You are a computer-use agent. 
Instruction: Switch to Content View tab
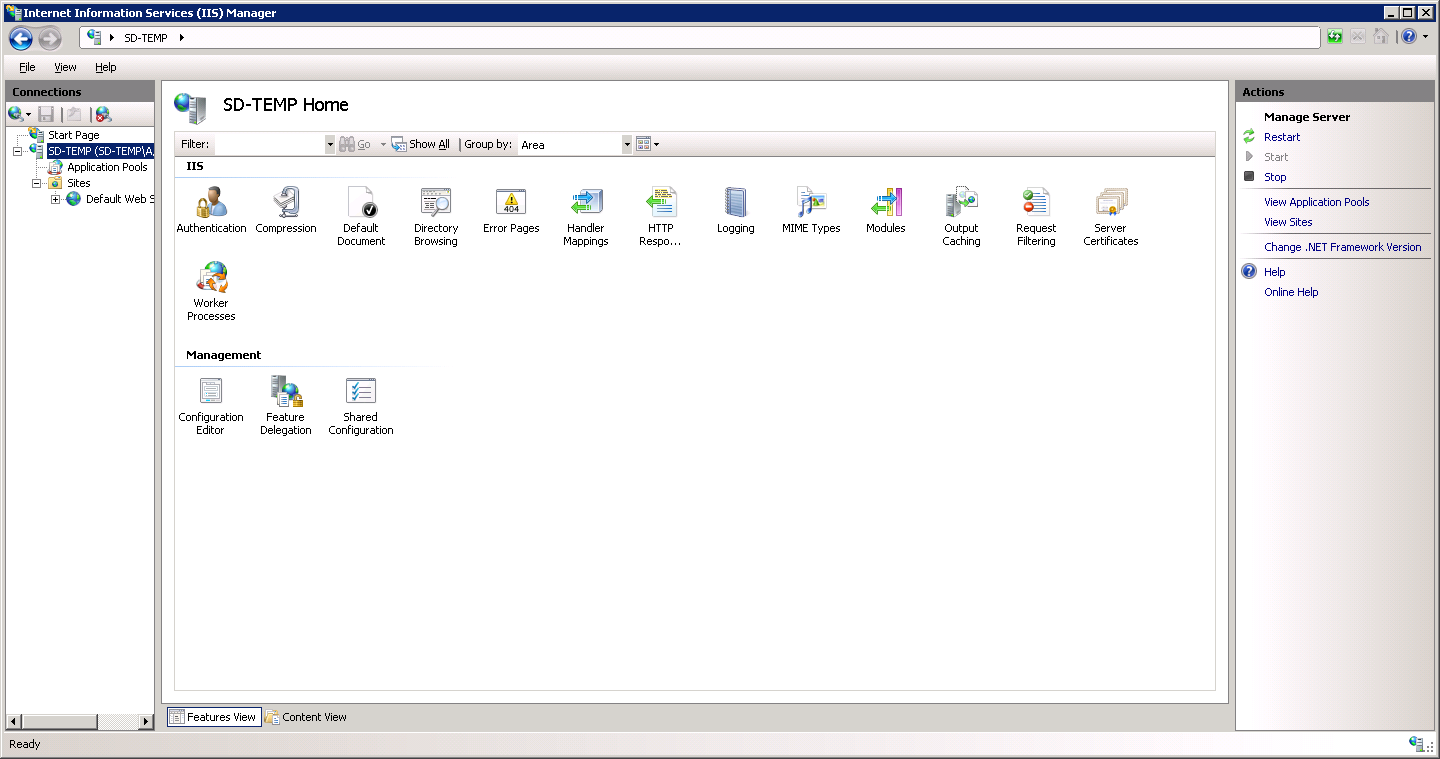[306, 717]
